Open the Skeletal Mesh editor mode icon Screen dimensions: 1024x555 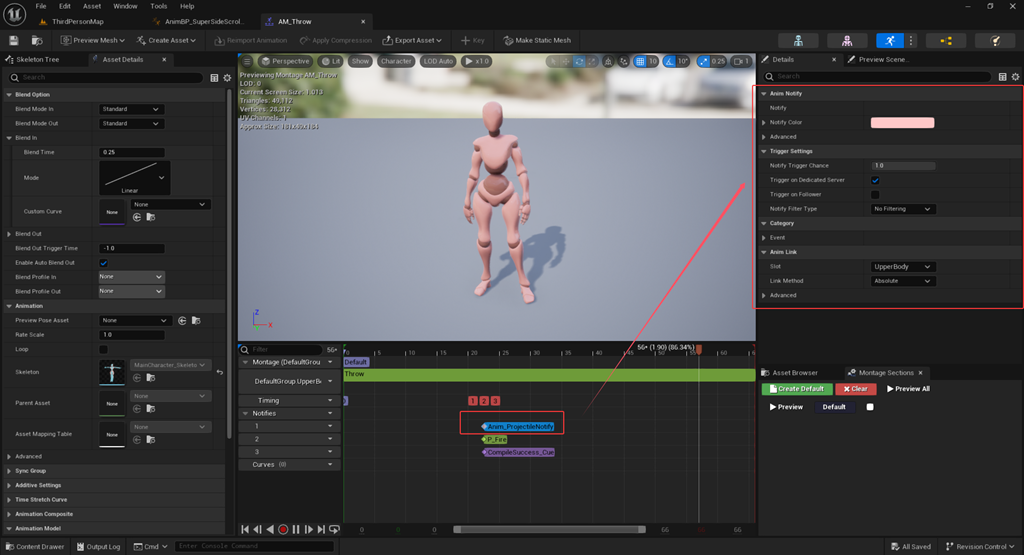[846, 40]
